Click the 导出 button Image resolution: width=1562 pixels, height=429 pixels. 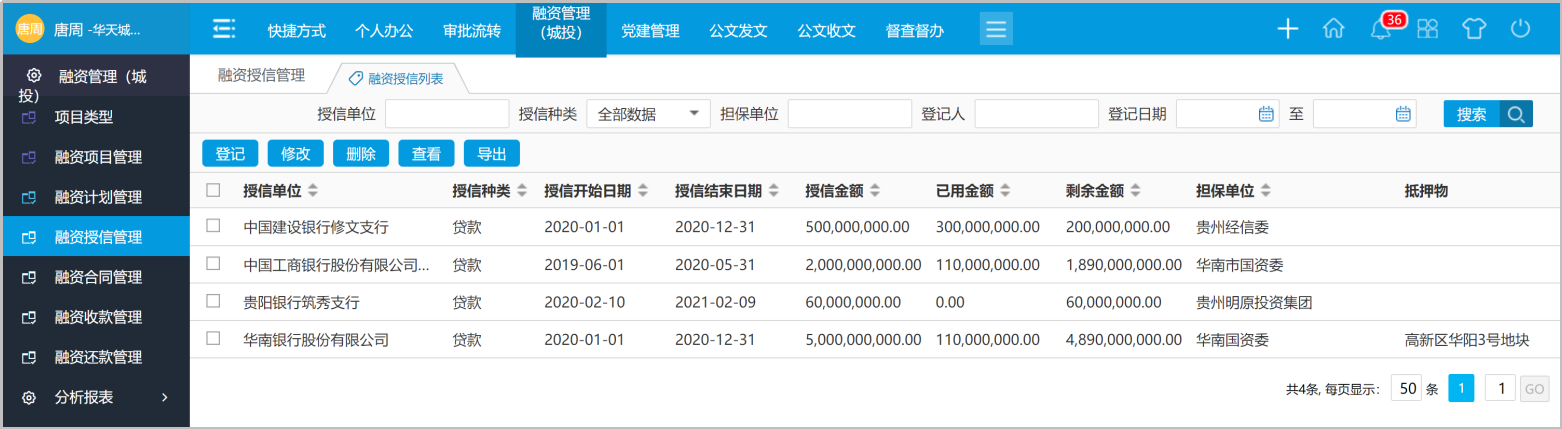[x=491, y=153]
